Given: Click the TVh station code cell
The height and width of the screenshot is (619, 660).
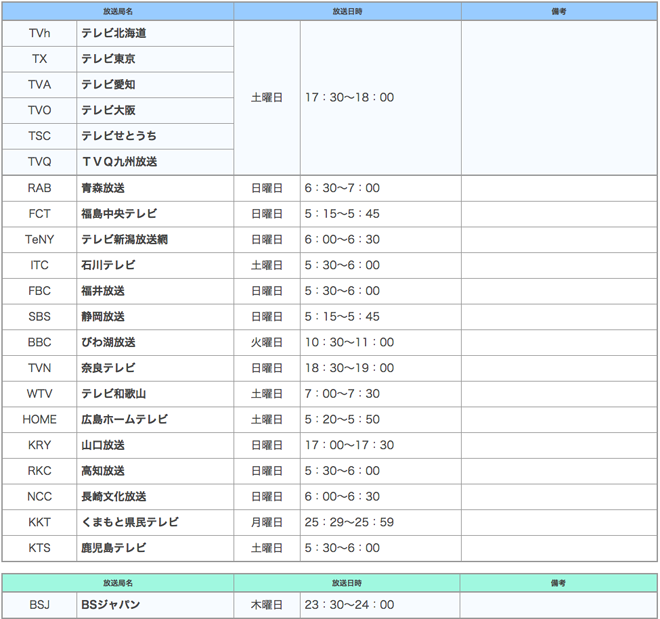Looking at the screenshot, I should point(40,33).
